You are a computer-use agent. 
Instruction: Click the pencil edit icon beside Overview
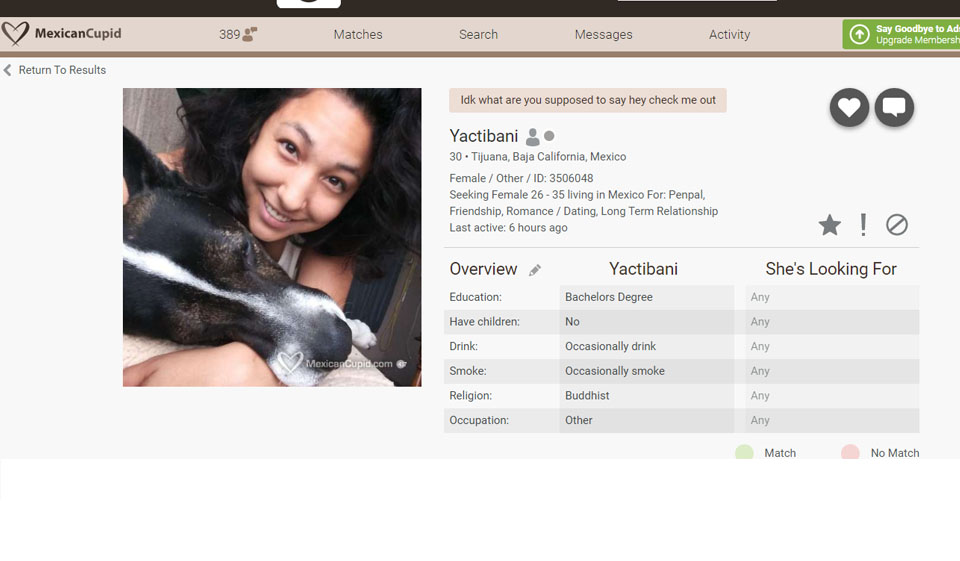tap(535, 270)
